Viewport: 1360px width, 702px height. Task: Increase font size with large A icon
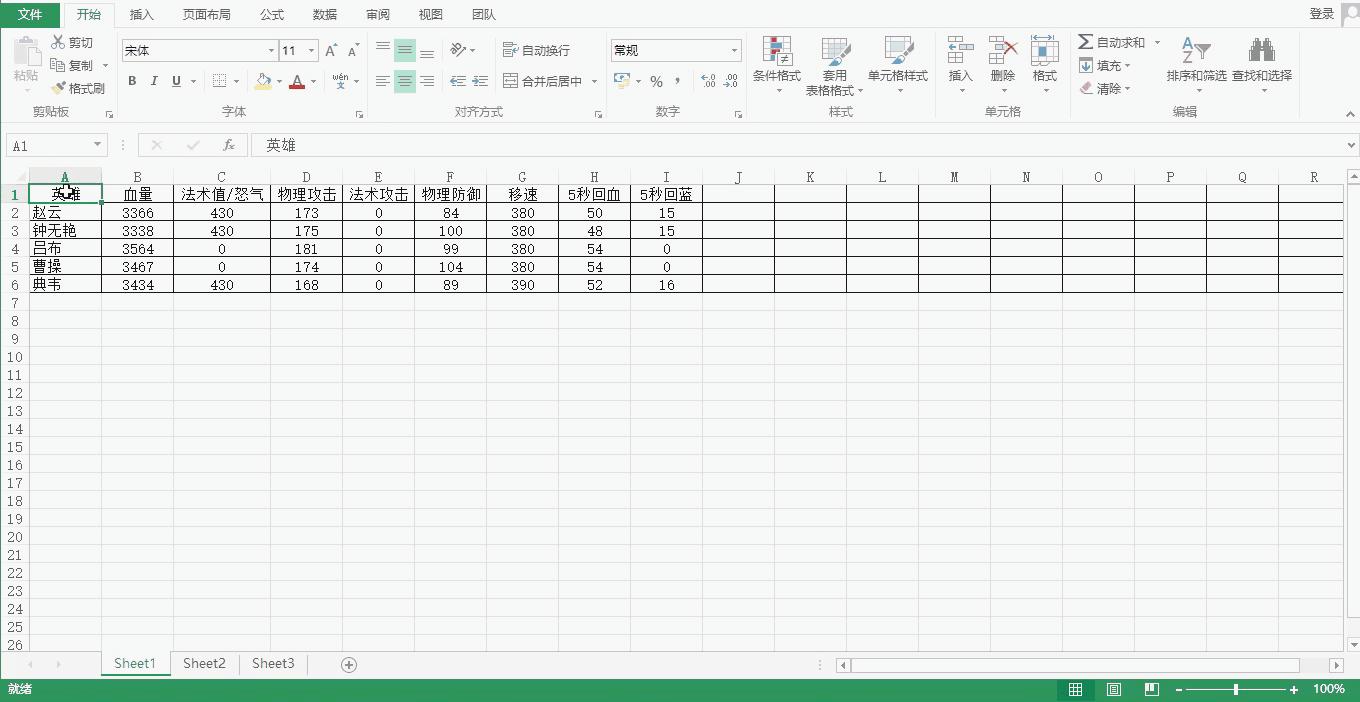pyautogui.click(x=331, y=50)
